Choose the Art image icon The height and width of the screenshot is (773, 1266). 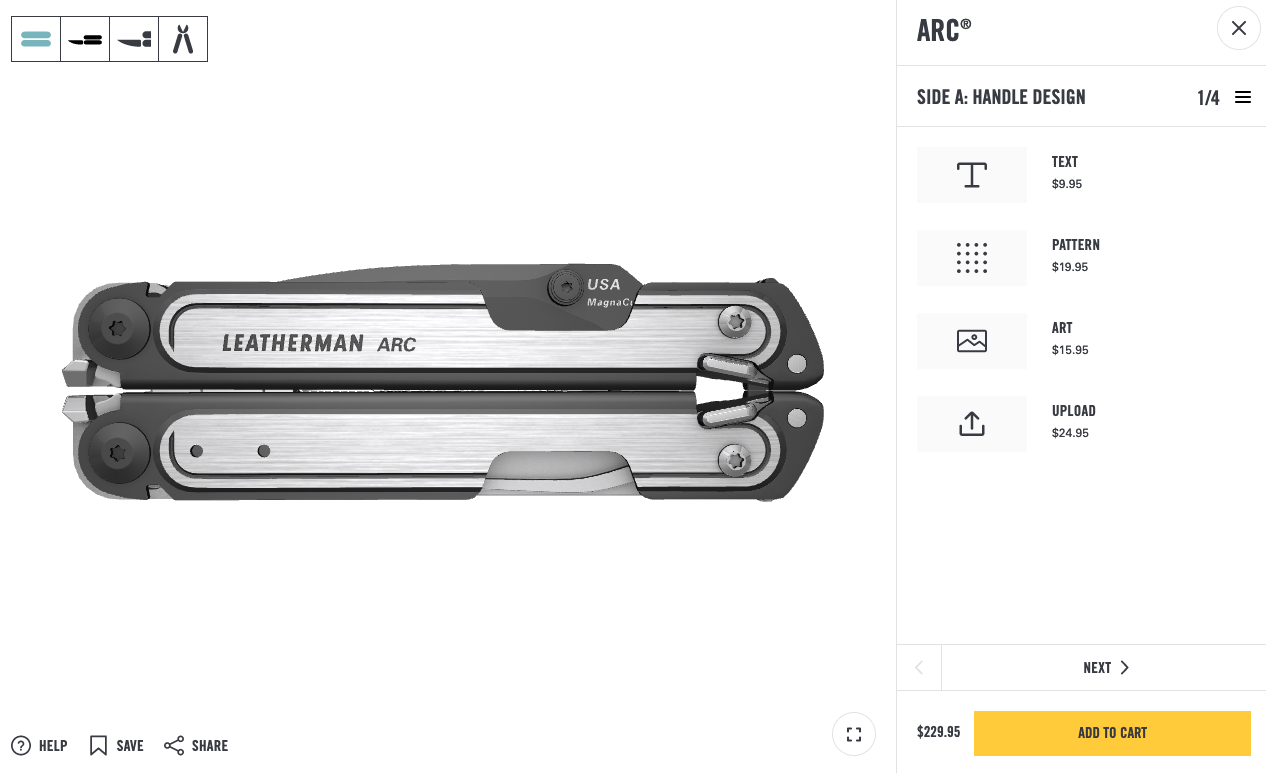coord(972,341)
